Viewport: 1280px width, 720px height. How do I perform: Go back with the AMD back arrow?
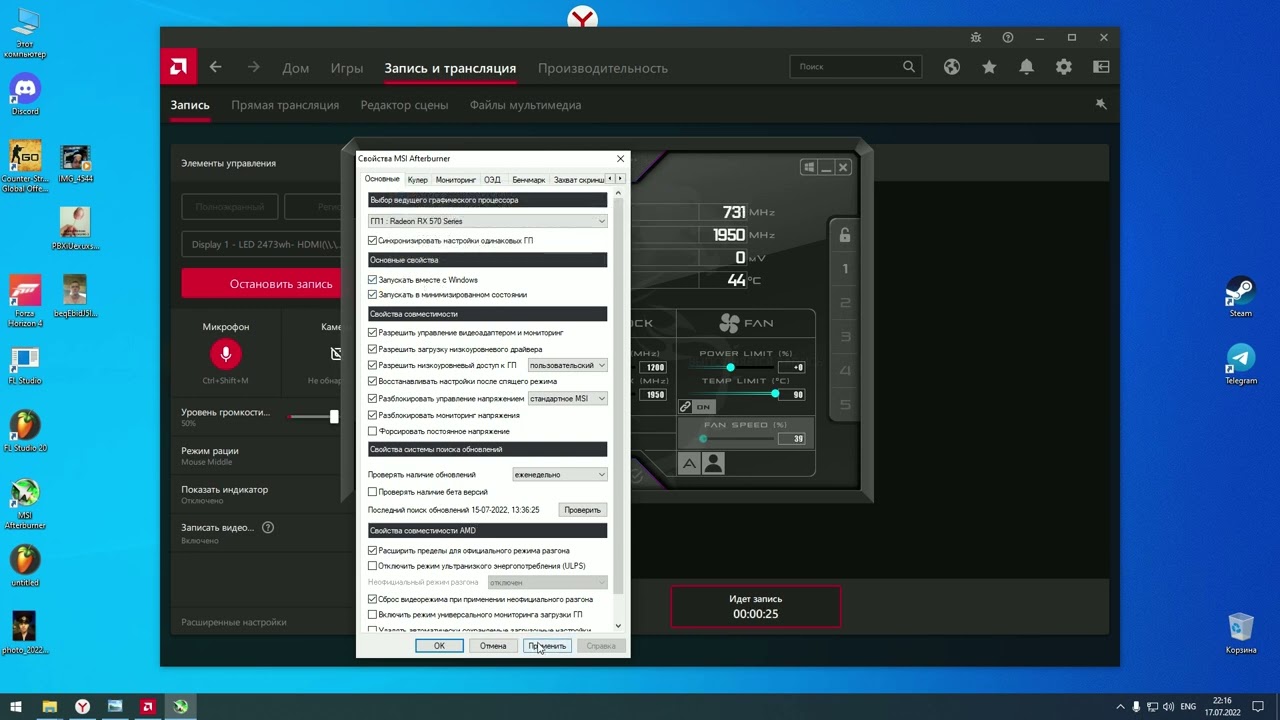(216, 67)
